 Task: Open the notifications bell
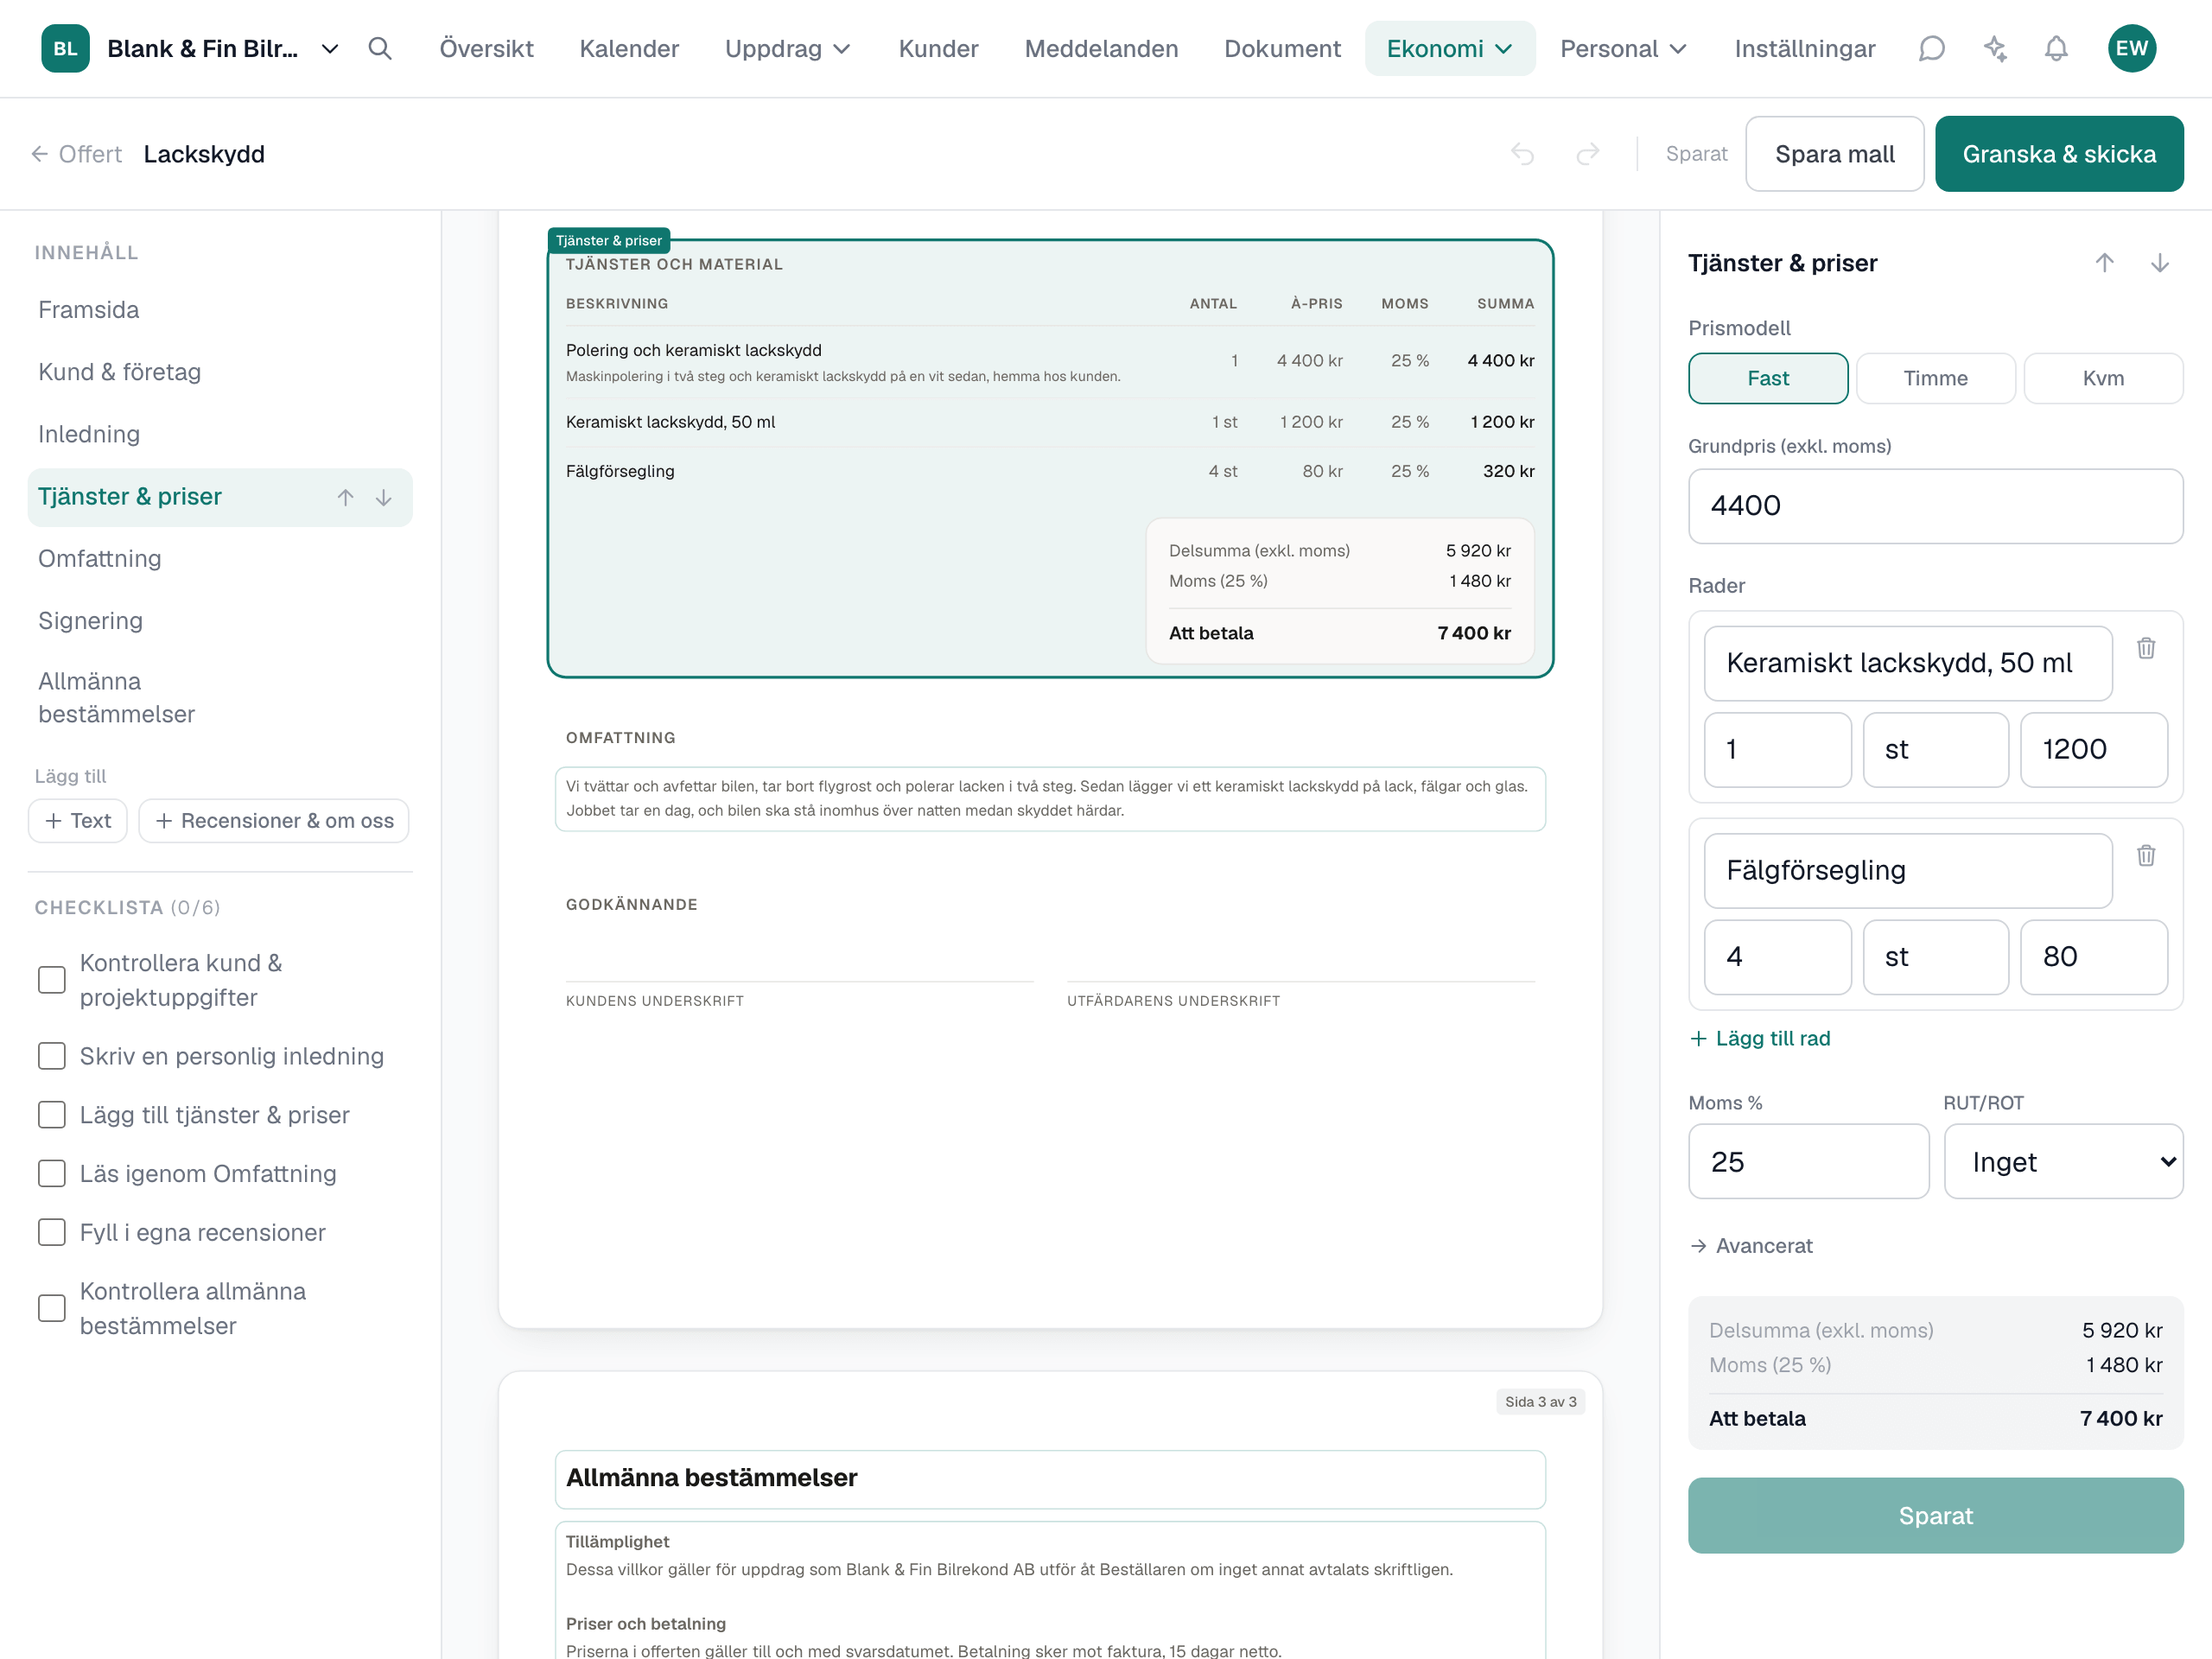click(x=2056, y=48)
